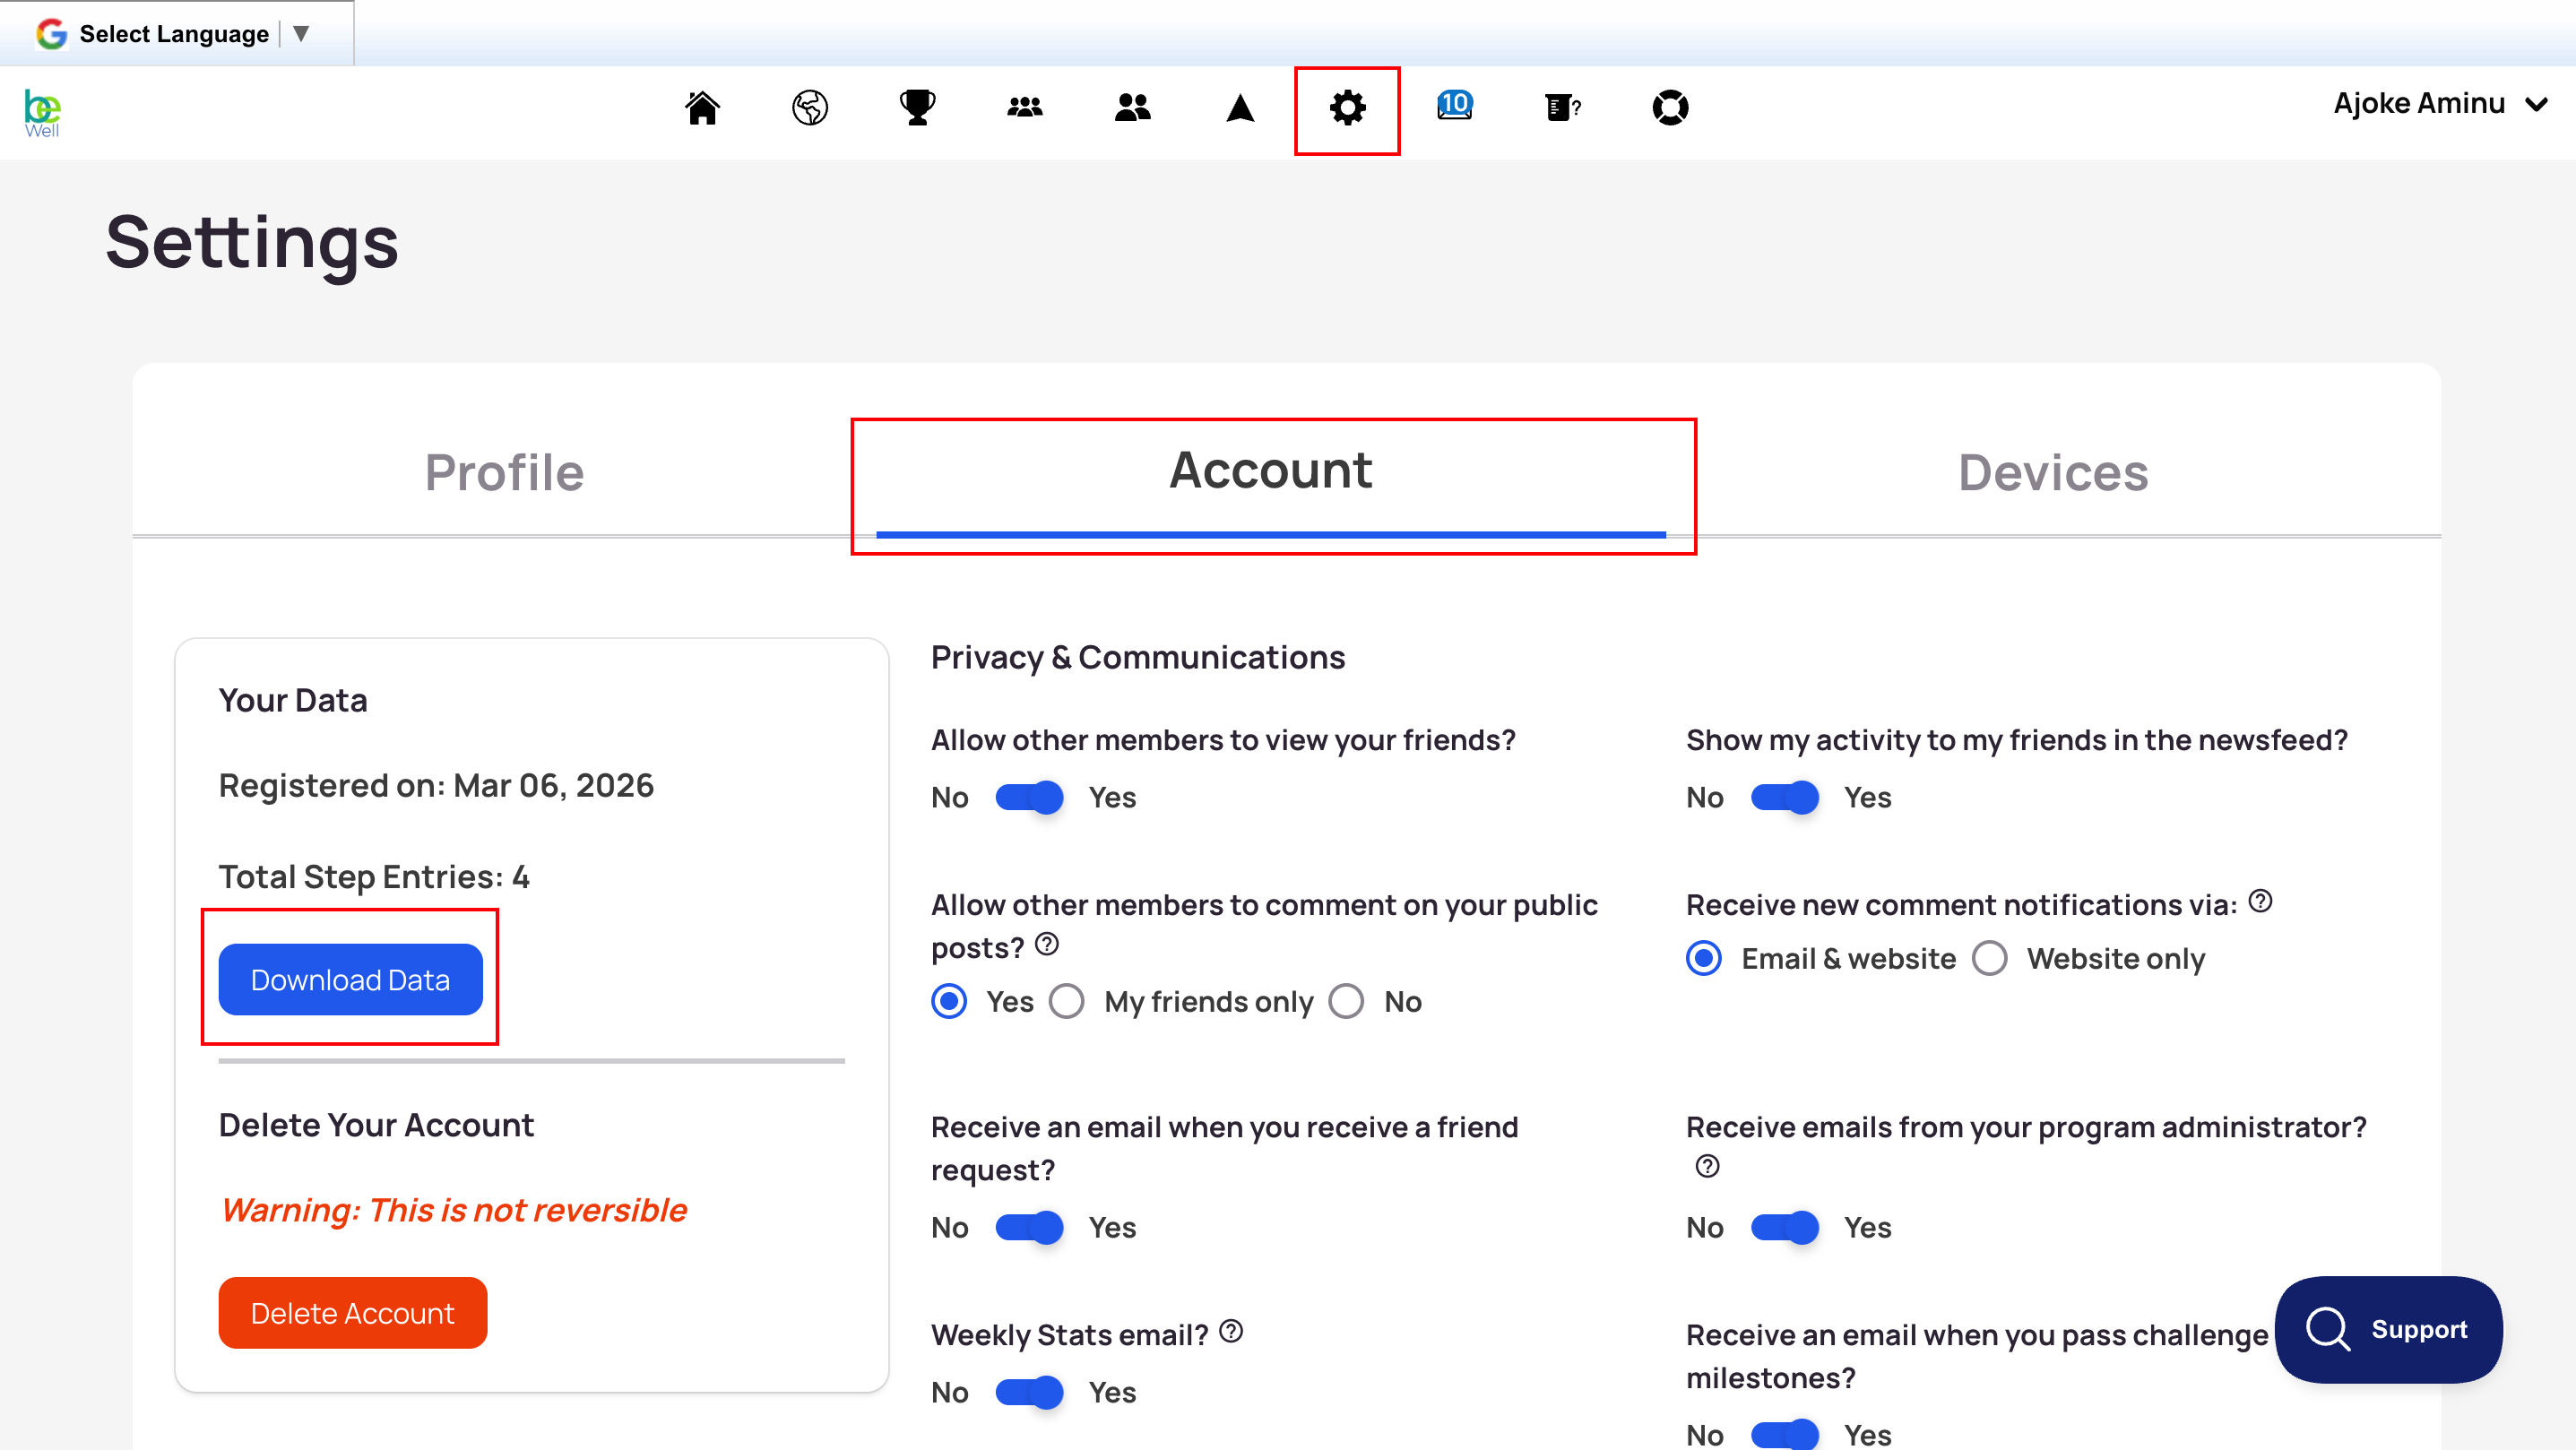The image size is (2576, 1450).
Task: Show help for commenting on public posts
Action: coord(1047,944)
